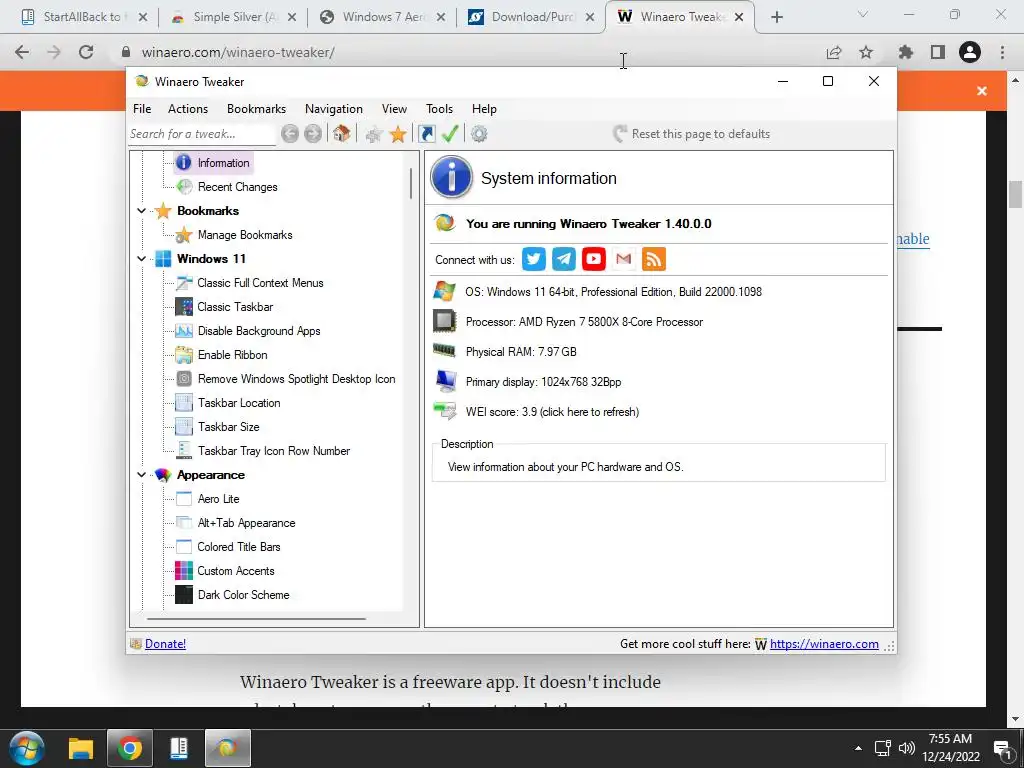Collapse the Appearance tree section
The height and width of the screenshot is (768, 1024).
tap(142, 475)
